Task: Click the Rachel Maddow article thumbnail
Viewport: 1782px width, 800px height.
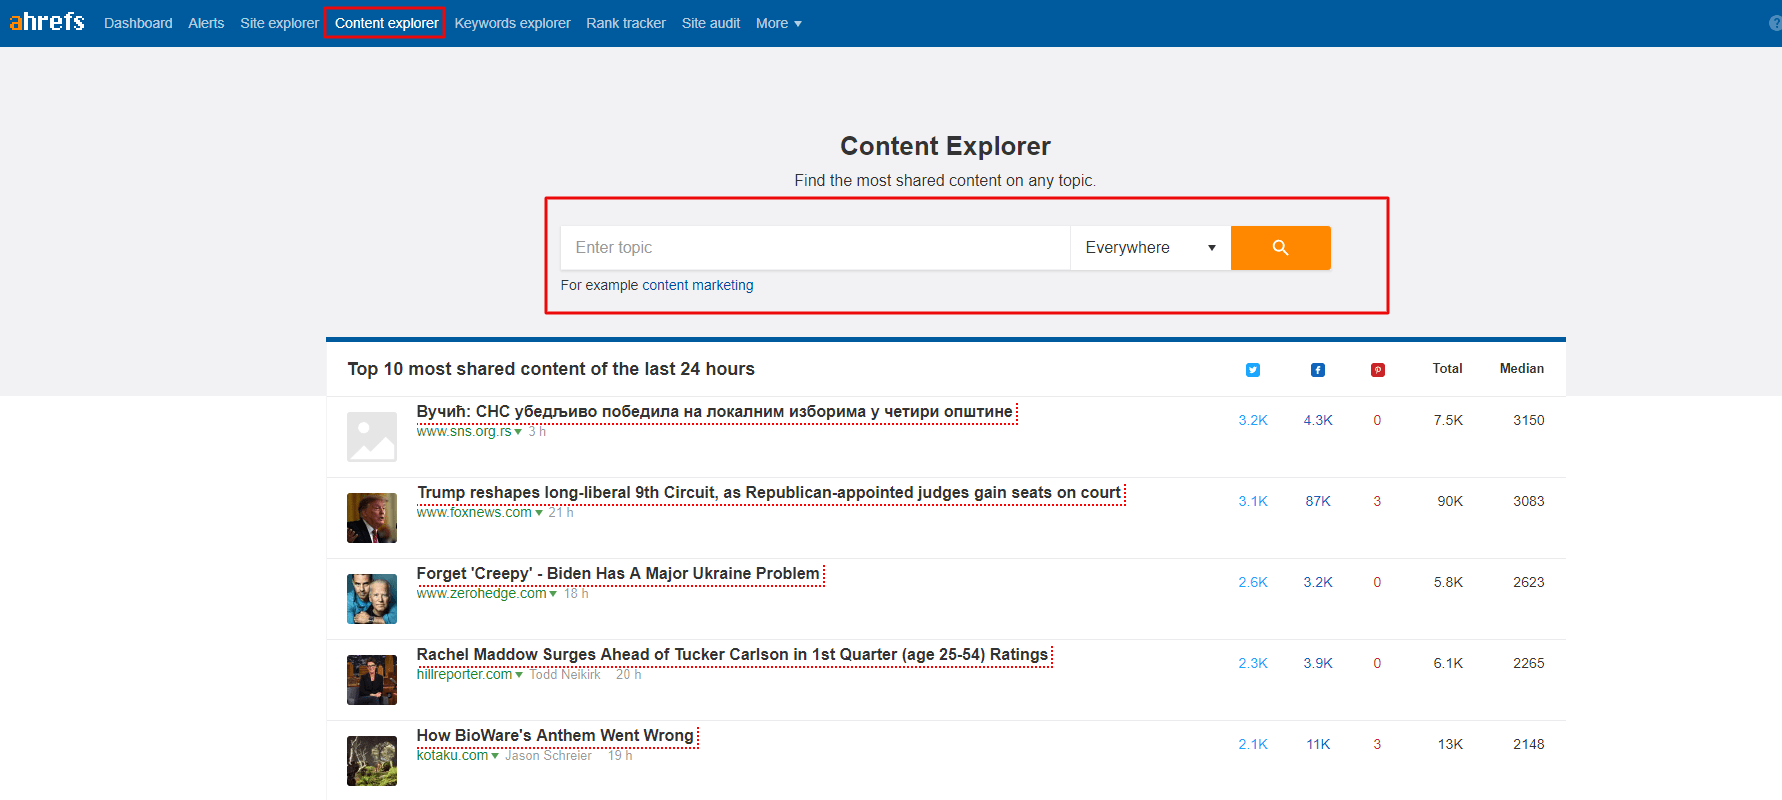Action: click(x=372, y=680)
